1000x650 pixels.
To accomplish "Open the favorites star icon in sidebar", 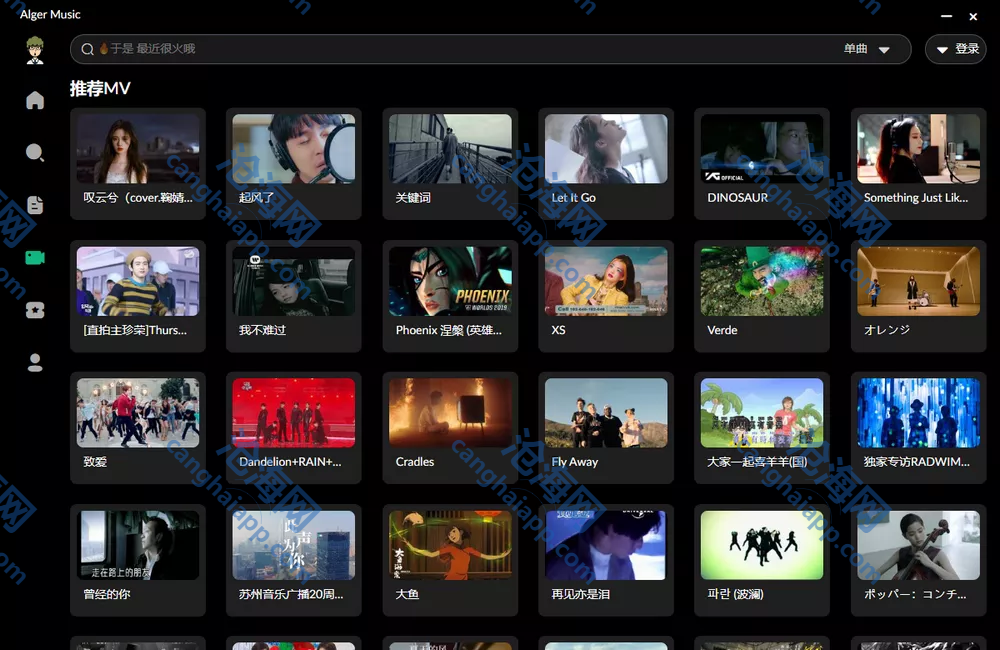I will tap(35, 310).
